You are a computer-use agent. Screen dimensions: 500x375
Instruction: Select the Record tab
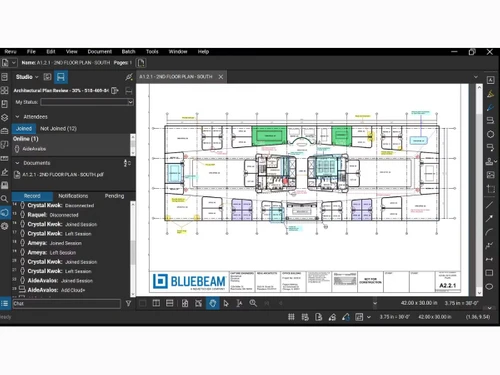(32, 196)
